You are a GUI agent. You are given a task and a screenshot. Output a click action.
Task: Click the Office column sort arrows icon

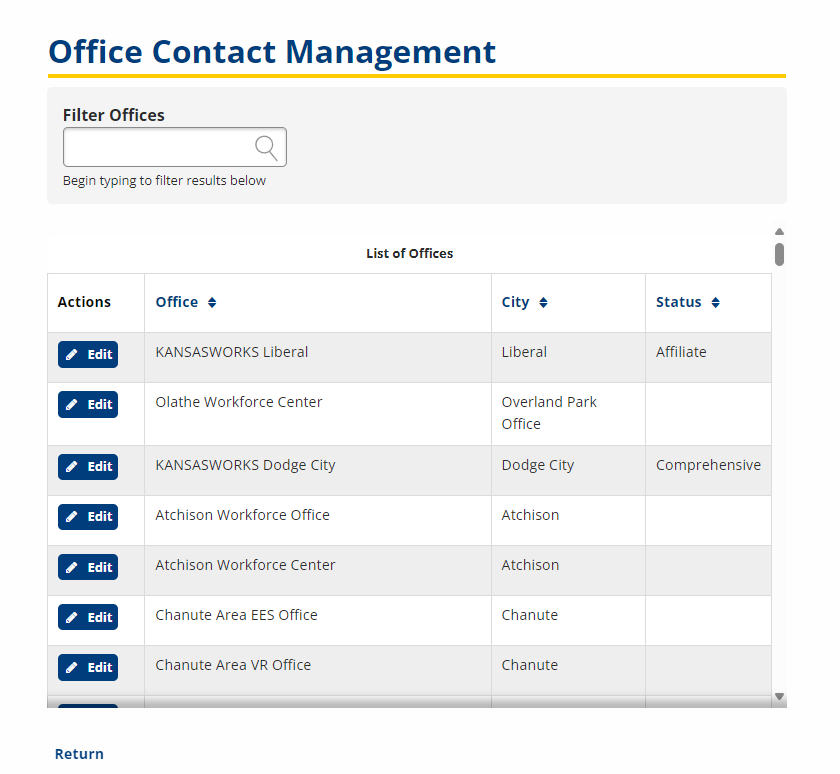point(212,303)
